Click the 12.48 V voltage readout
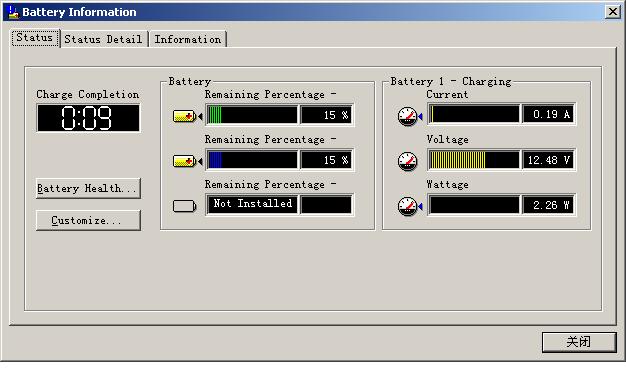Screen dimensions: 626x384 pos(549,160)
